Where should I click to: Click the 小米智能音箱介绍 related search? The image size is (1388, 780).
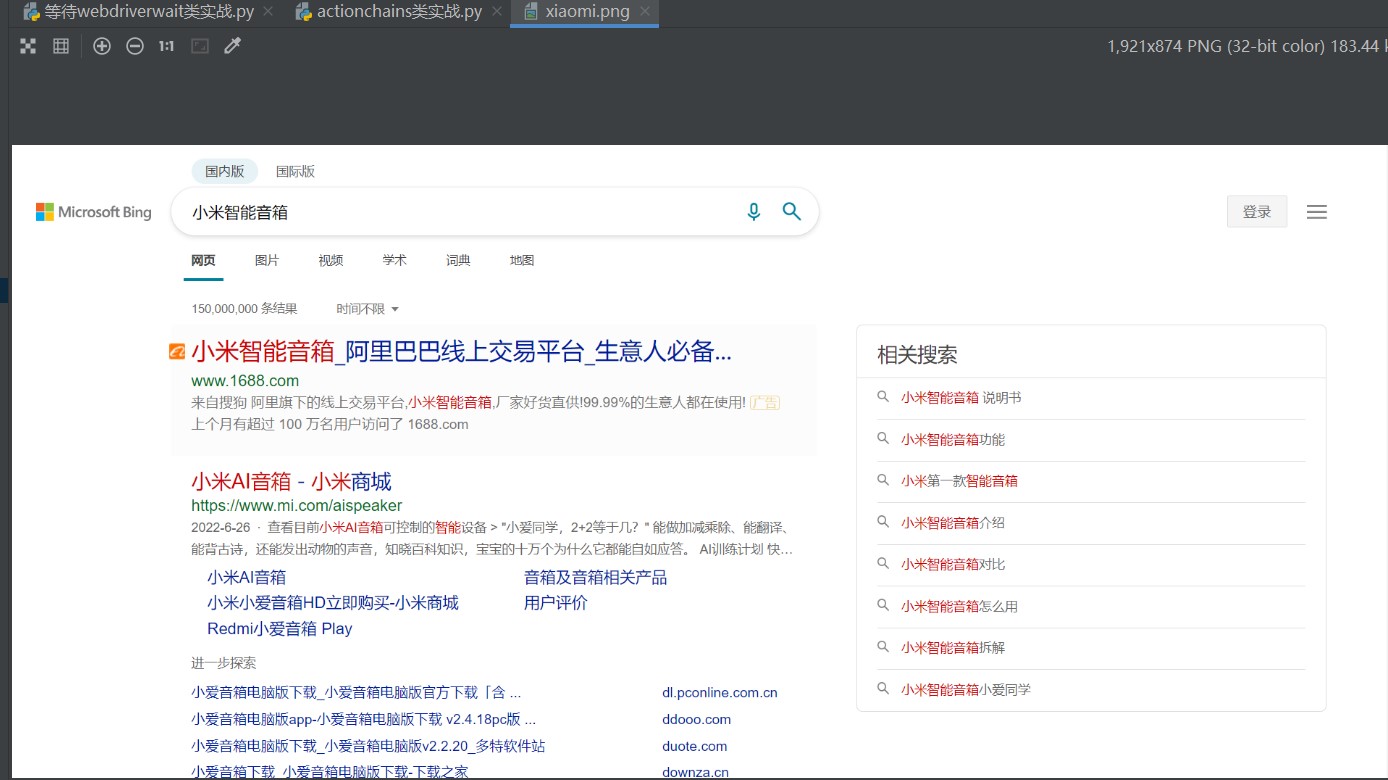[x=953, y=522]
